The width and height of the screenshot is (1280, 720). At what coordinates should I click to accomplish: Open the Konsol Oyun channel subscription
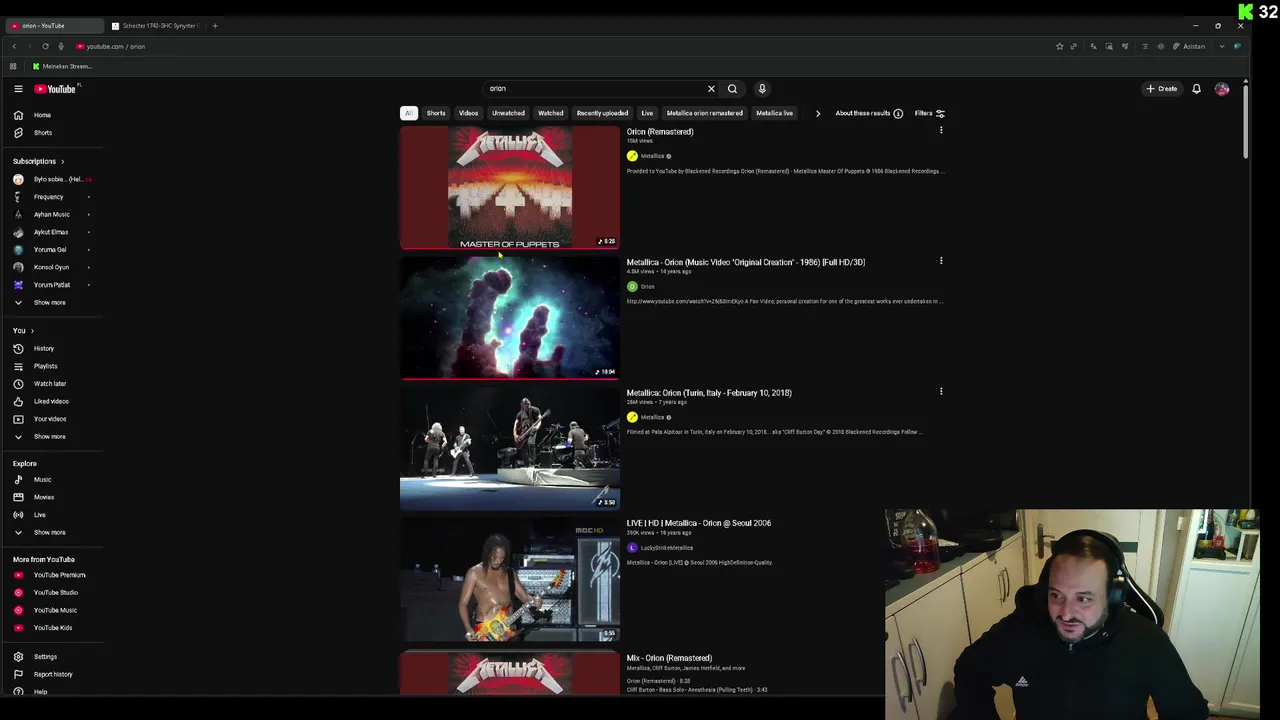pos(52,267)
